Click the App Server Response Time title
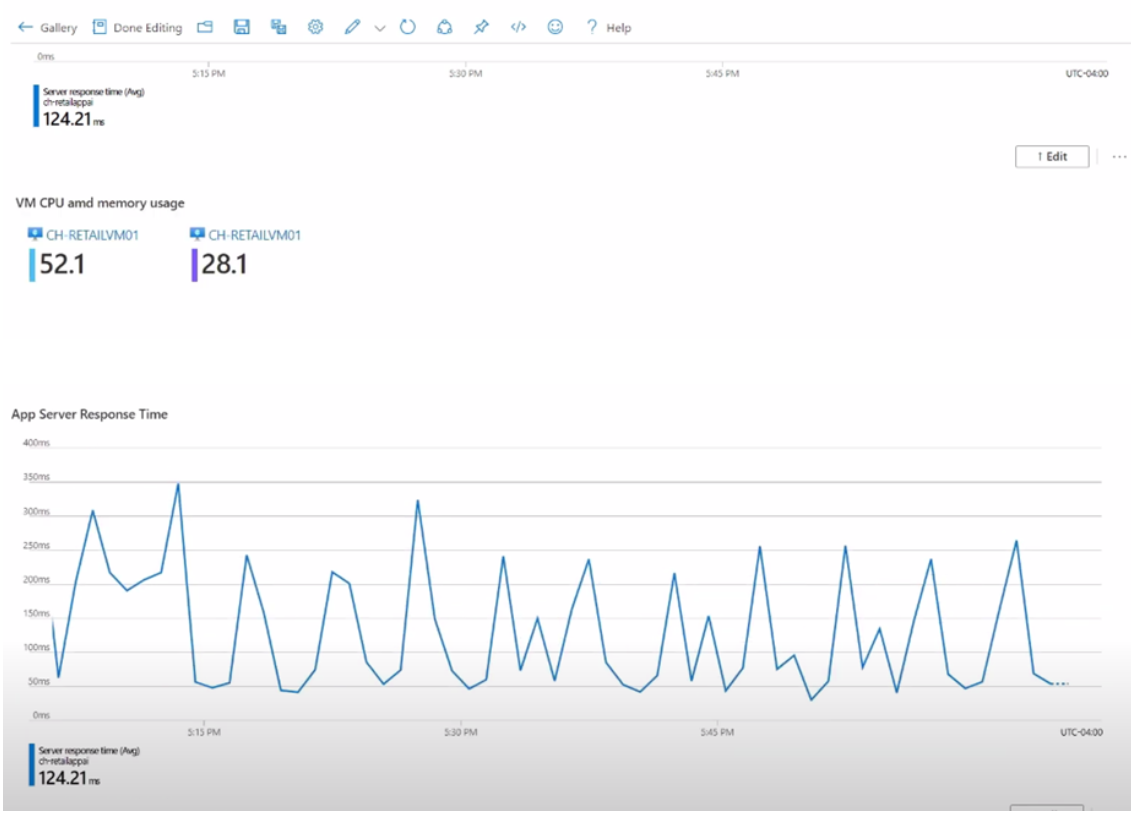Screen dimensions: 1134x814 (x=90, y=414)
